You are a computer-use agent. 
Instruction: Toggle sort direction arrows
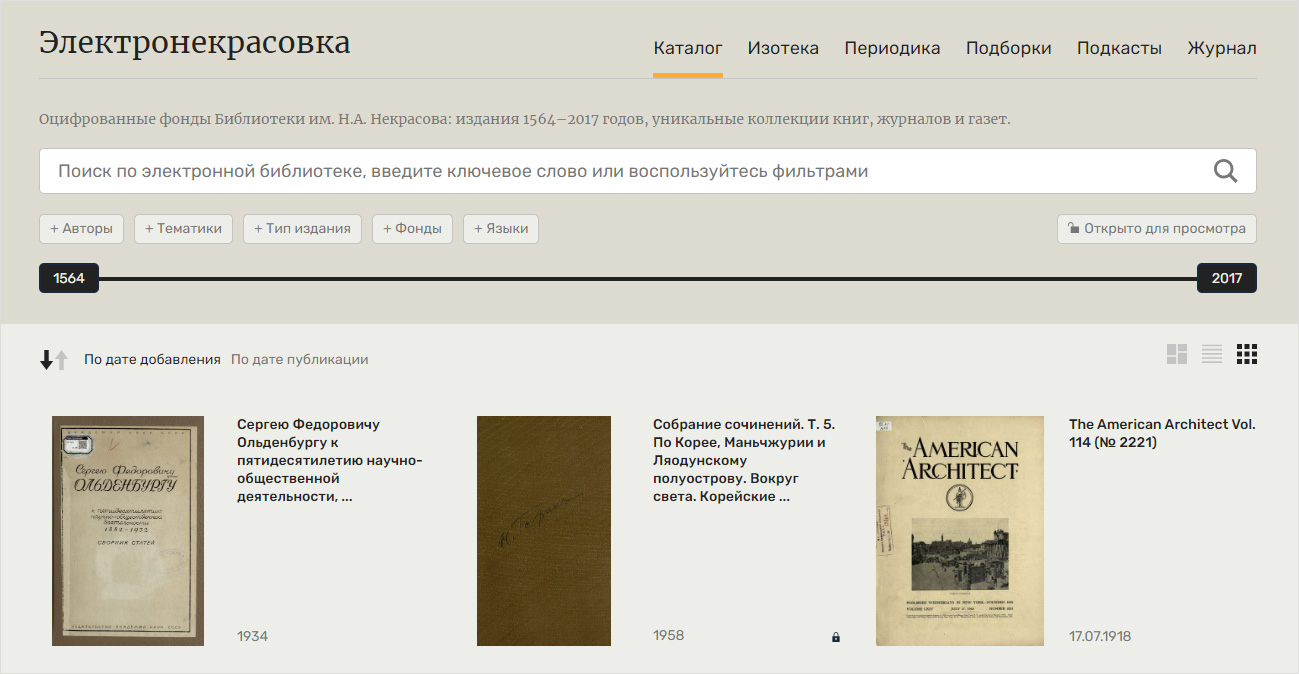(54, 360)
